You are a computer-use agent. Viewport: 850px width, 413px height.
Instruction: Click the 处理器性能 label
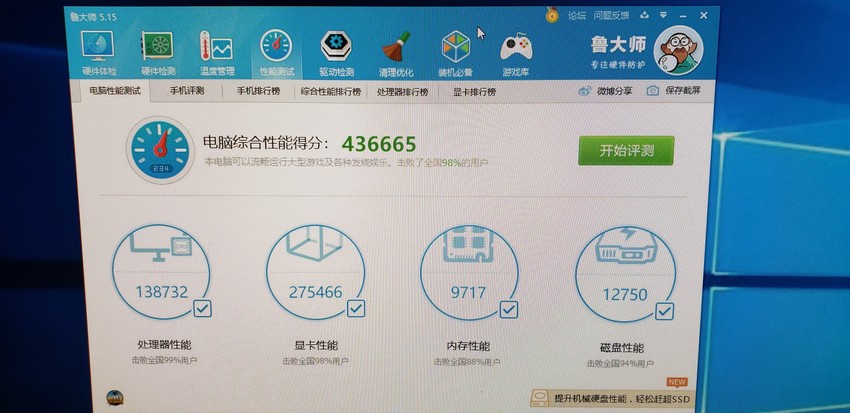[x=164, y=345]
